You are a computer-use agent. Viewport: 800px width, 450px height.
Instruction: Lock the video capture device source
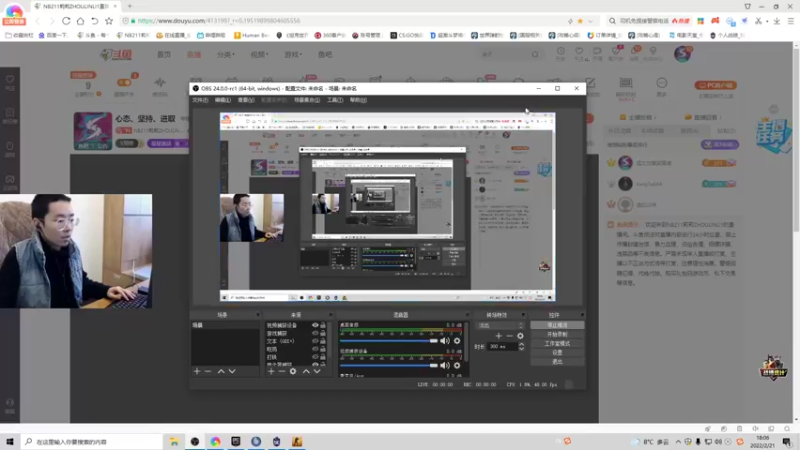click(323, 325)
